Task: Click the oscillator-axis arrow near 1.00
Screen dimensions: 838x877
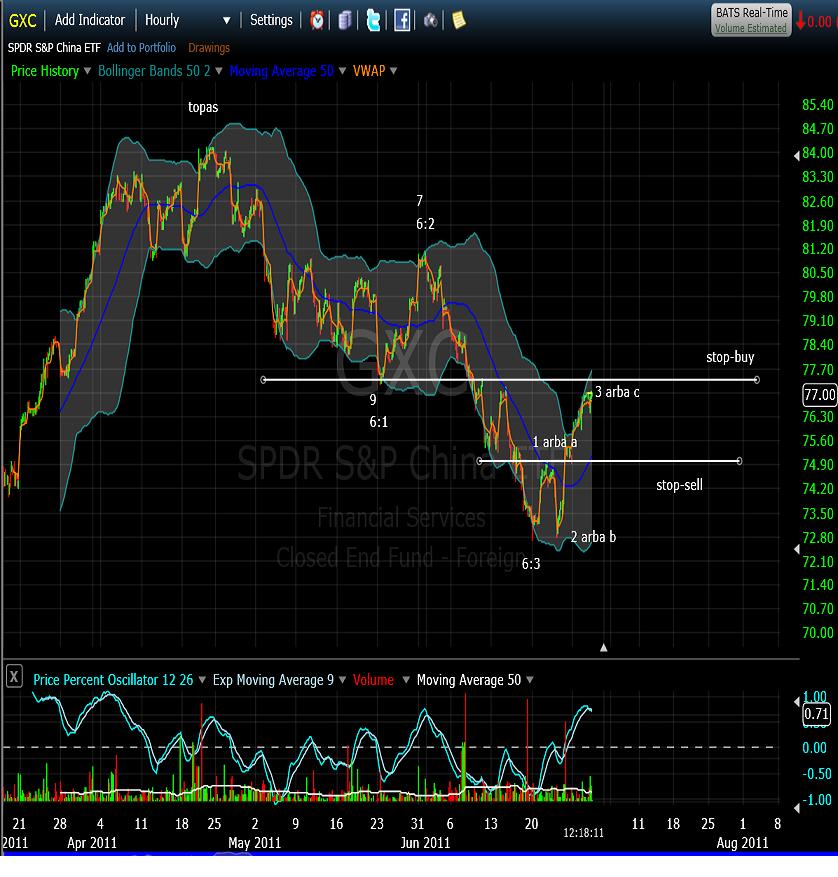Action: (x=797, y=701)
